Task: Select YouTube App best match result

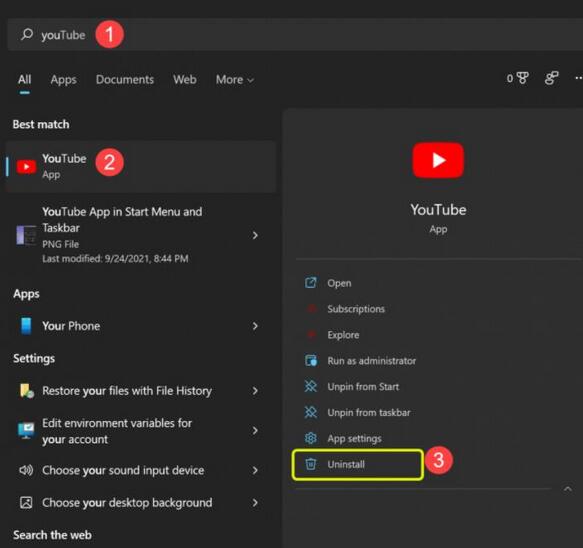Action: 141,167
